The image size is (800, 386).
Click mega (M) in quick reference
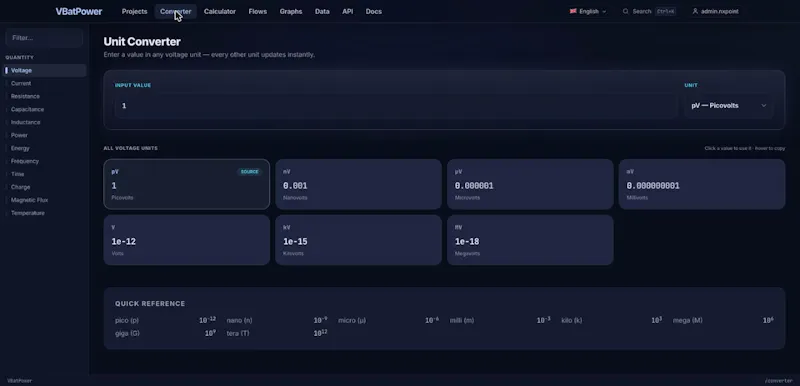tap(688, 320)
